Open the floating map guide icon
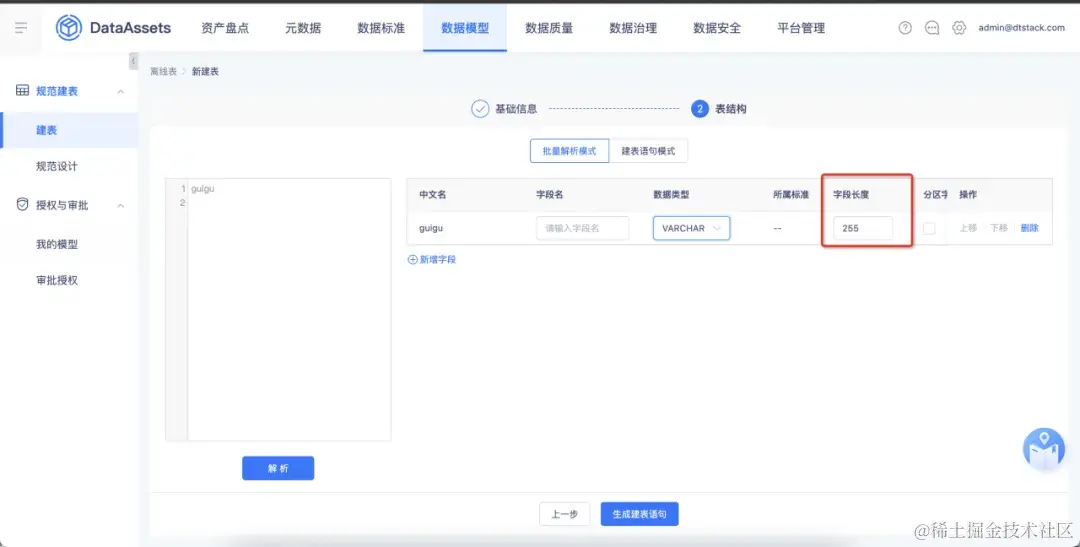This screenshot has height=547, width=1080. [x=1044, y=450]
